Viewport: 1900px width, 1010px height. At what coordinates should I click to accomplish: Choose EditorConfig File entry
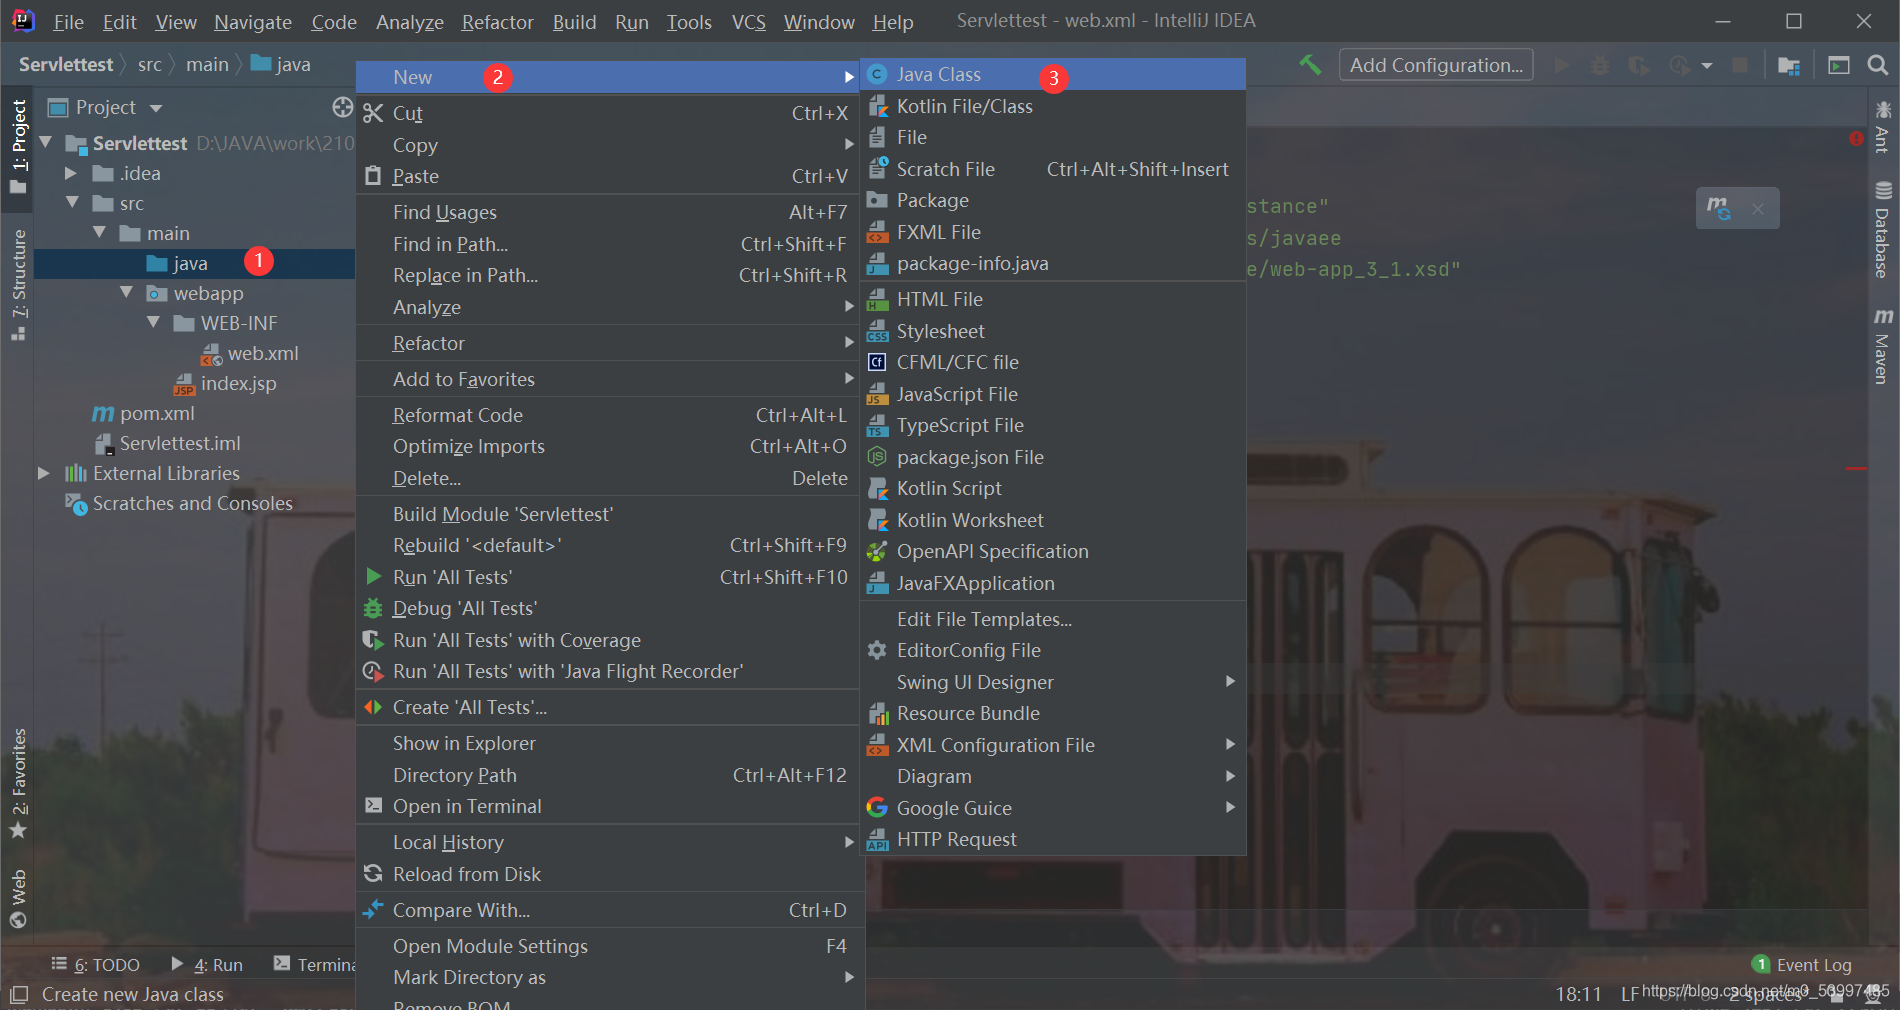pos(1053,650)
